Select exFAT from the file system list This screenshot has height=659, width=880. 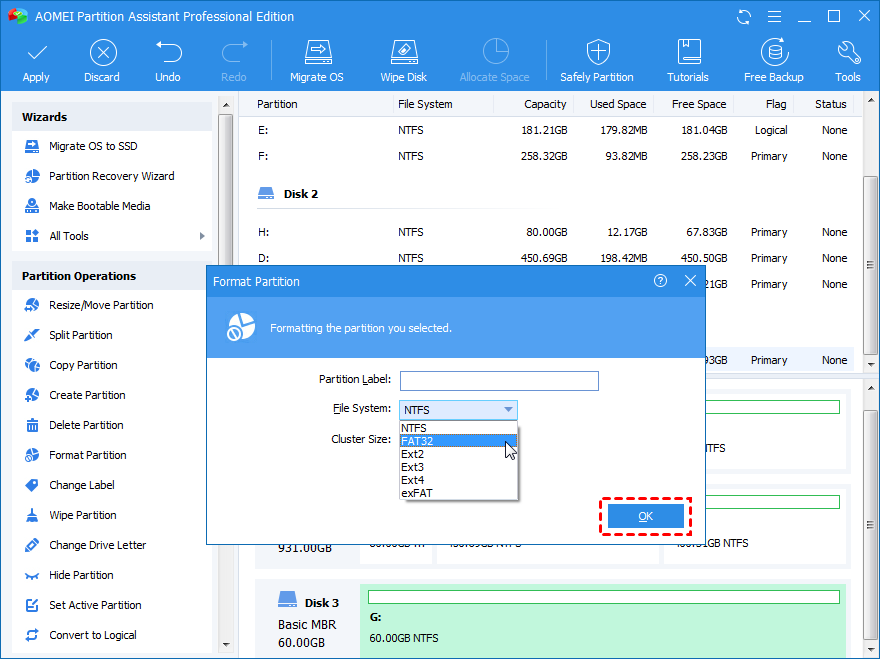(x=458, y=493)
